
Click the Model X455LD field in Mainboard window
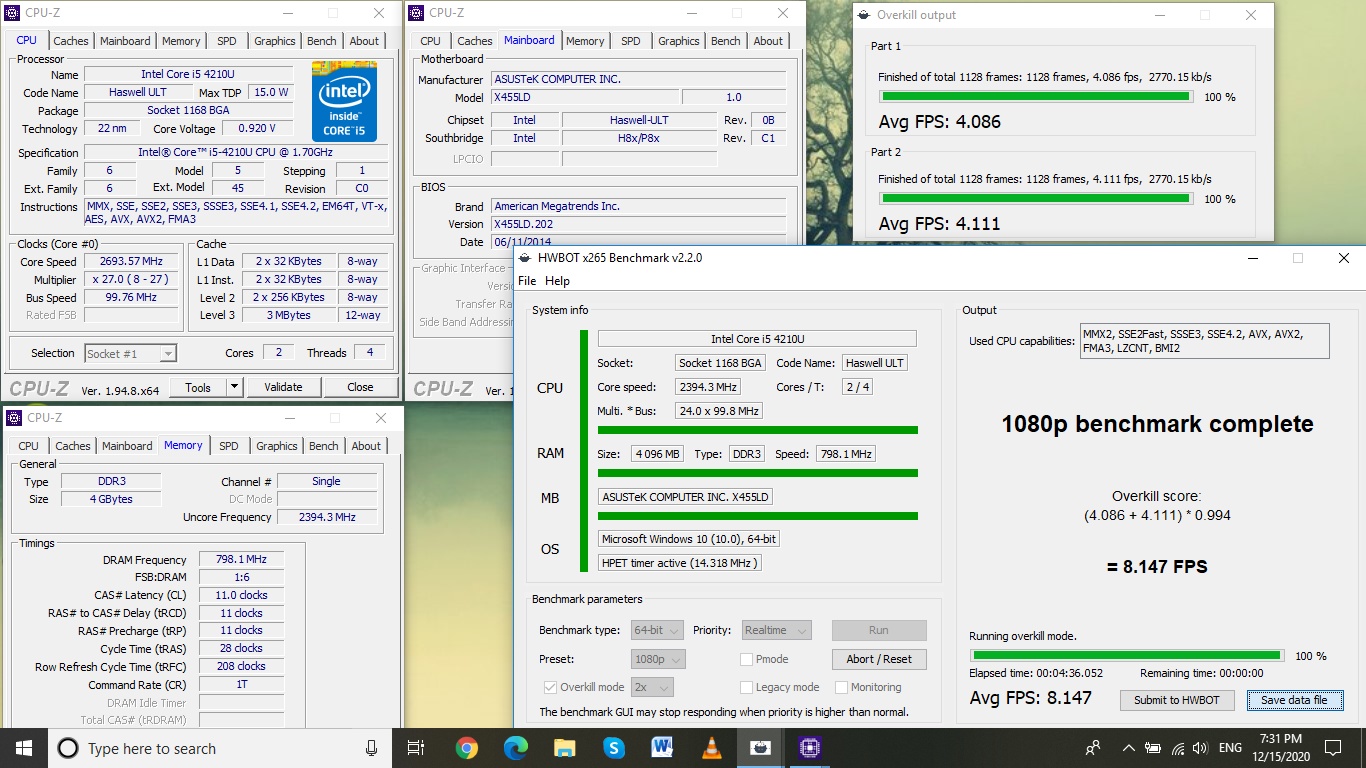[586, 97]
